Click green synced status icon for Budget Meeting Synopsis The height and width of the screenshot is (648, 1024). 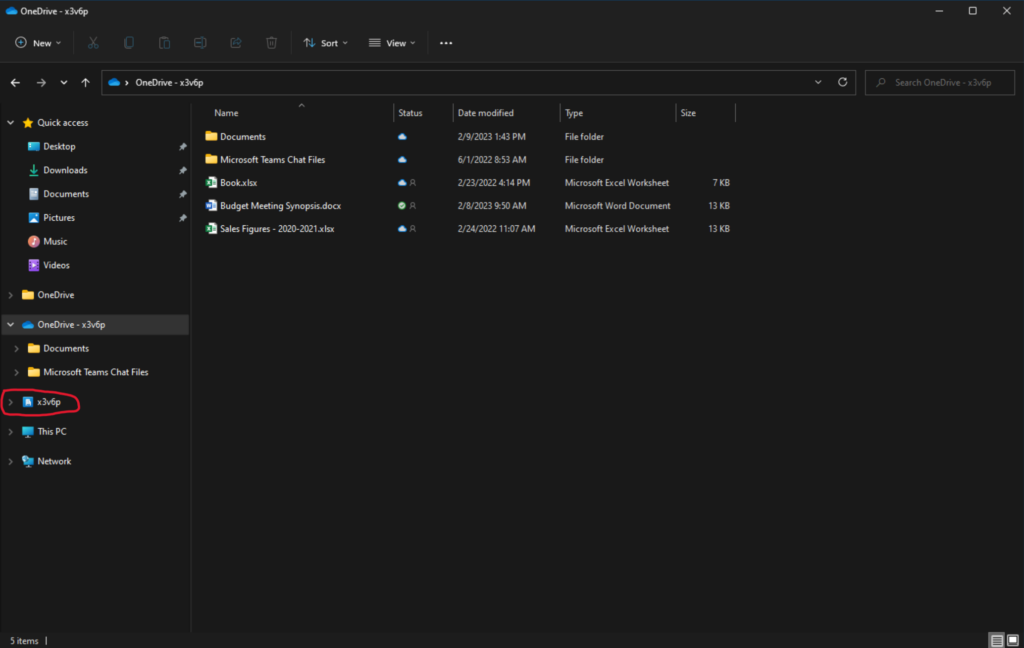click(x=402, y=206)
